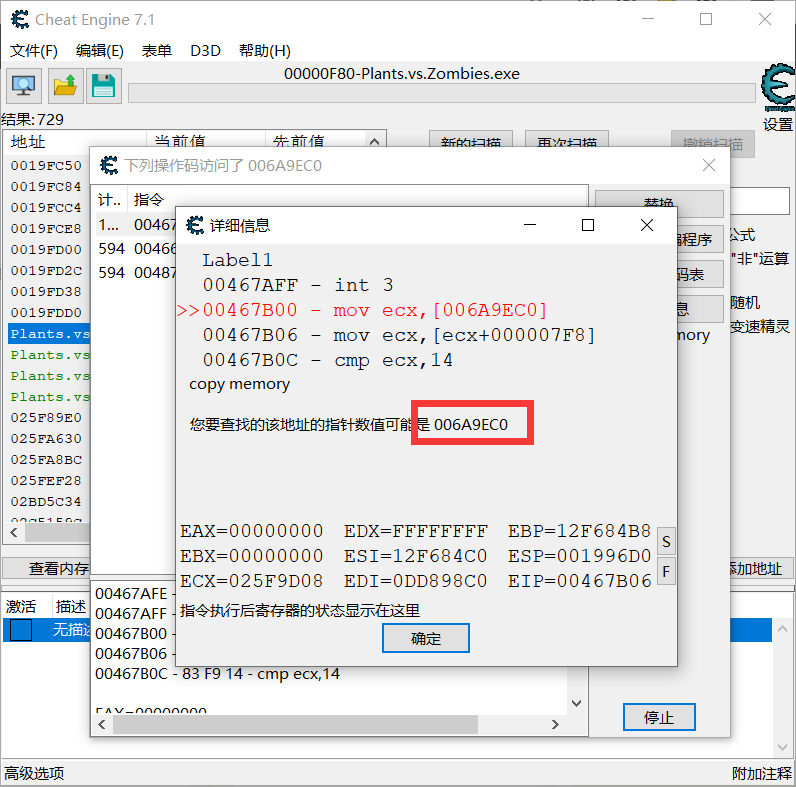
Task: Select the 00467B0C cmp ecx,14 disassembly row
Action: [217, 674]
